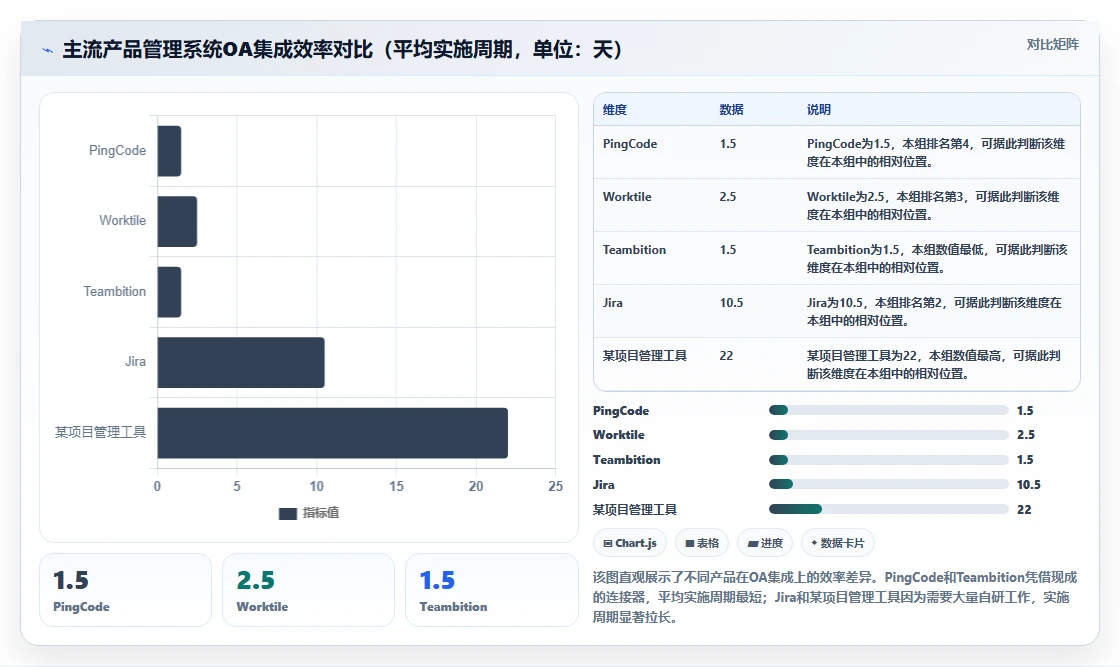Click the 22 value in table

pos(726,356)
